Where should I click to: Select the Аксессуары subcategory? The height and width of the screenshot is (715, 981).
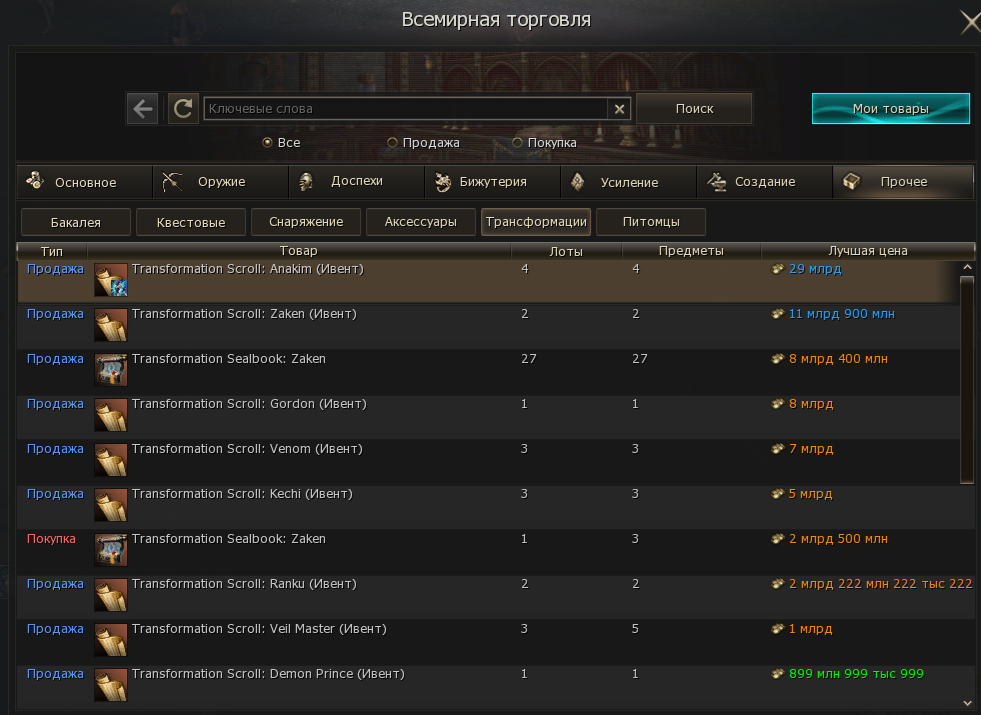coord(421,222)
